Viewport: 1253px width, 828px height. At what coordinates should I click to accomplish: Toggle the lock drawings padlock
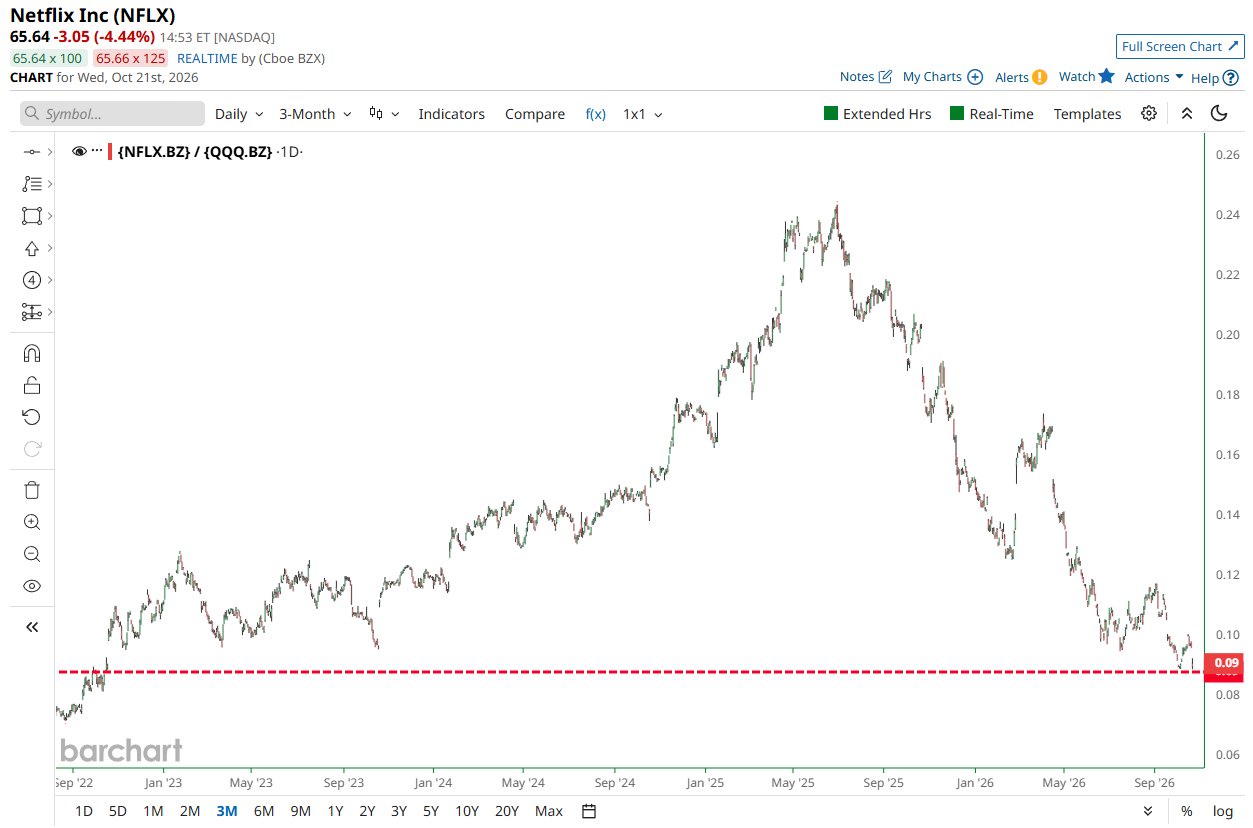pyautogui.click(x=31, y=386)
